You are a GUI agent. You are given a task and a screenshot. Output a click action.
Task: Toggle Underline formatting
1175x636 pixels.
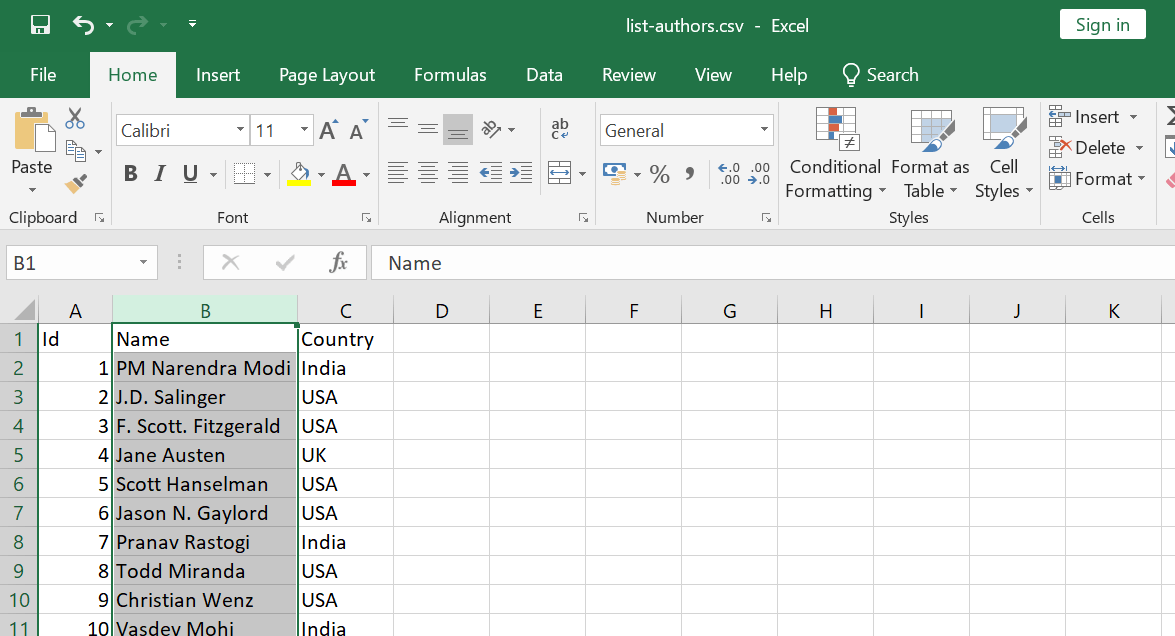189,172
